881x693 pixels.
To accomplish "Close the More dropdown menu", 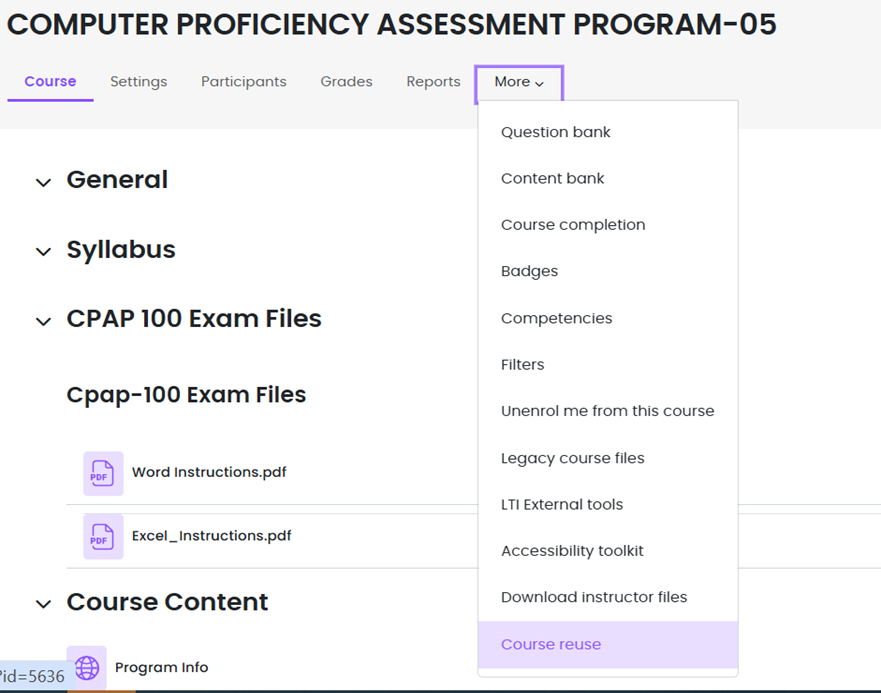I will 519,83.
